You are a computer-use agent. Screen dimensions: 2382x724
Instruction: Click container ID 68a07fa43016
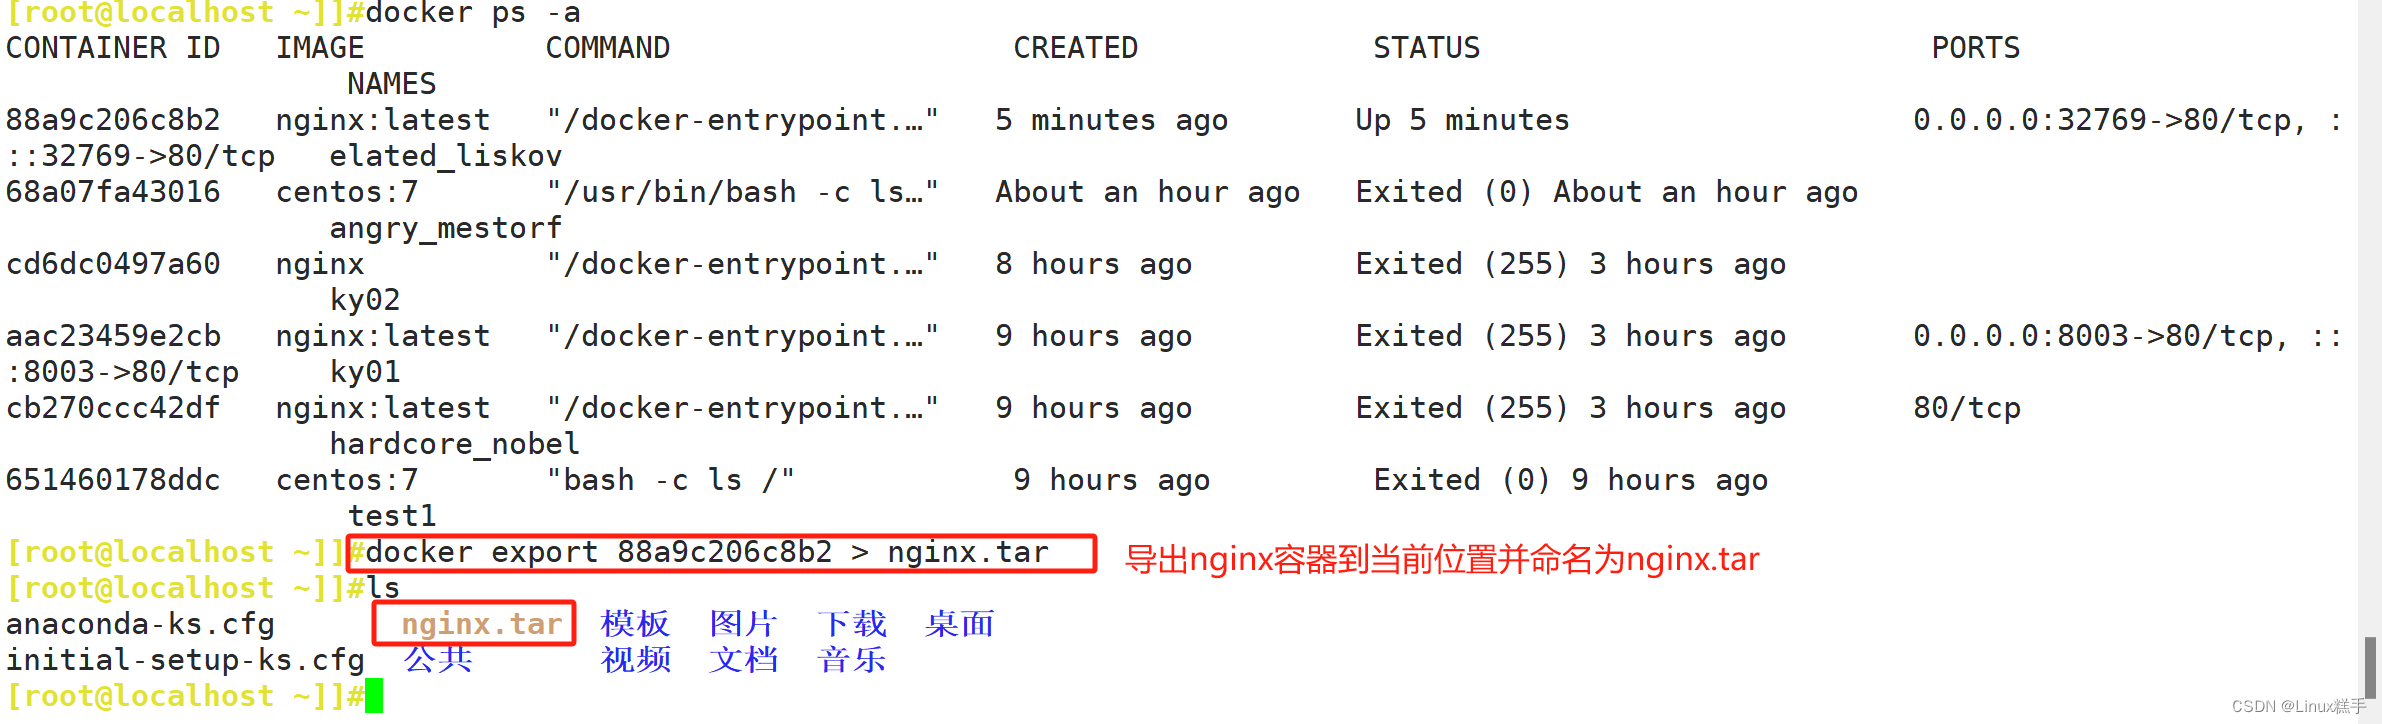(113, 192)
